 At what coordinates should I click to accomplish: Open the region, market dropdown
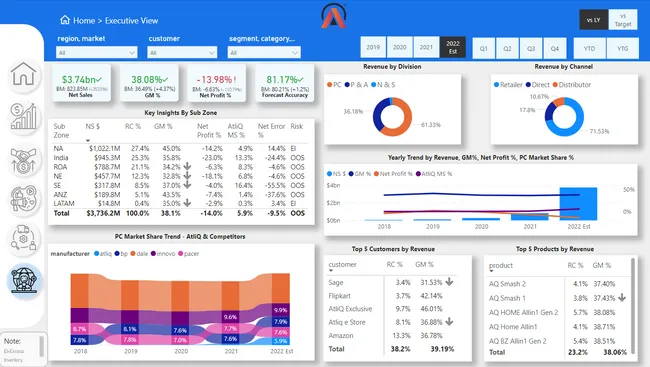tap(96, 52)
